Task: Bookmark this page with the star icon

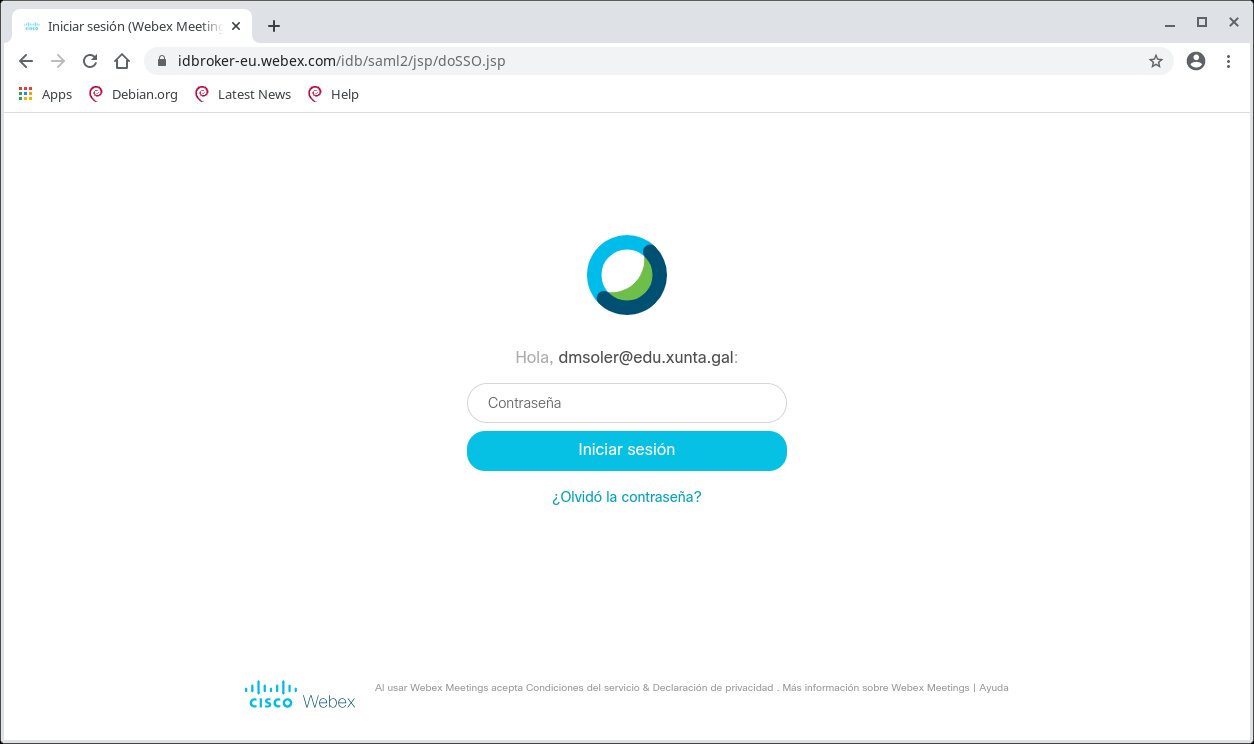Action: (x=1156, y=61)
